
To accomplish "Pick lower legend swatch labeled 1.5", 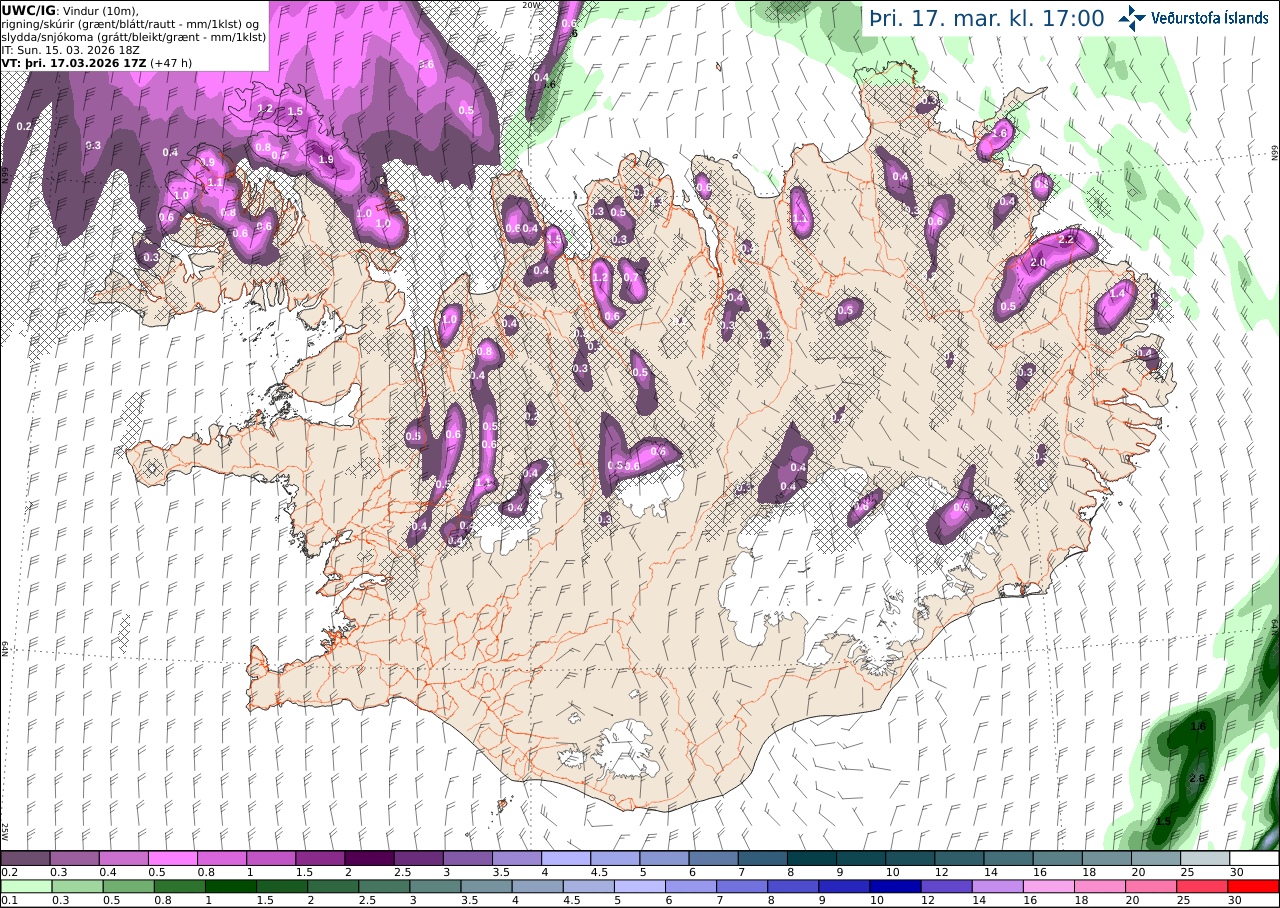I will pos(282,886).
